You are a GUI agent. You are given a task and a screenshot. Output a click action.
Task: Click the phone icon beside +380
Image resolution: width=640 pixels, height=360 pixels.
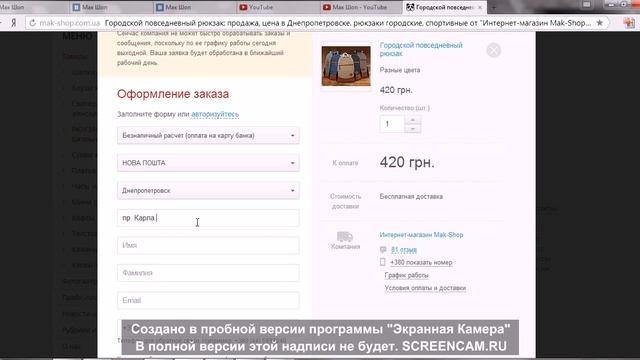pos(382,262)
